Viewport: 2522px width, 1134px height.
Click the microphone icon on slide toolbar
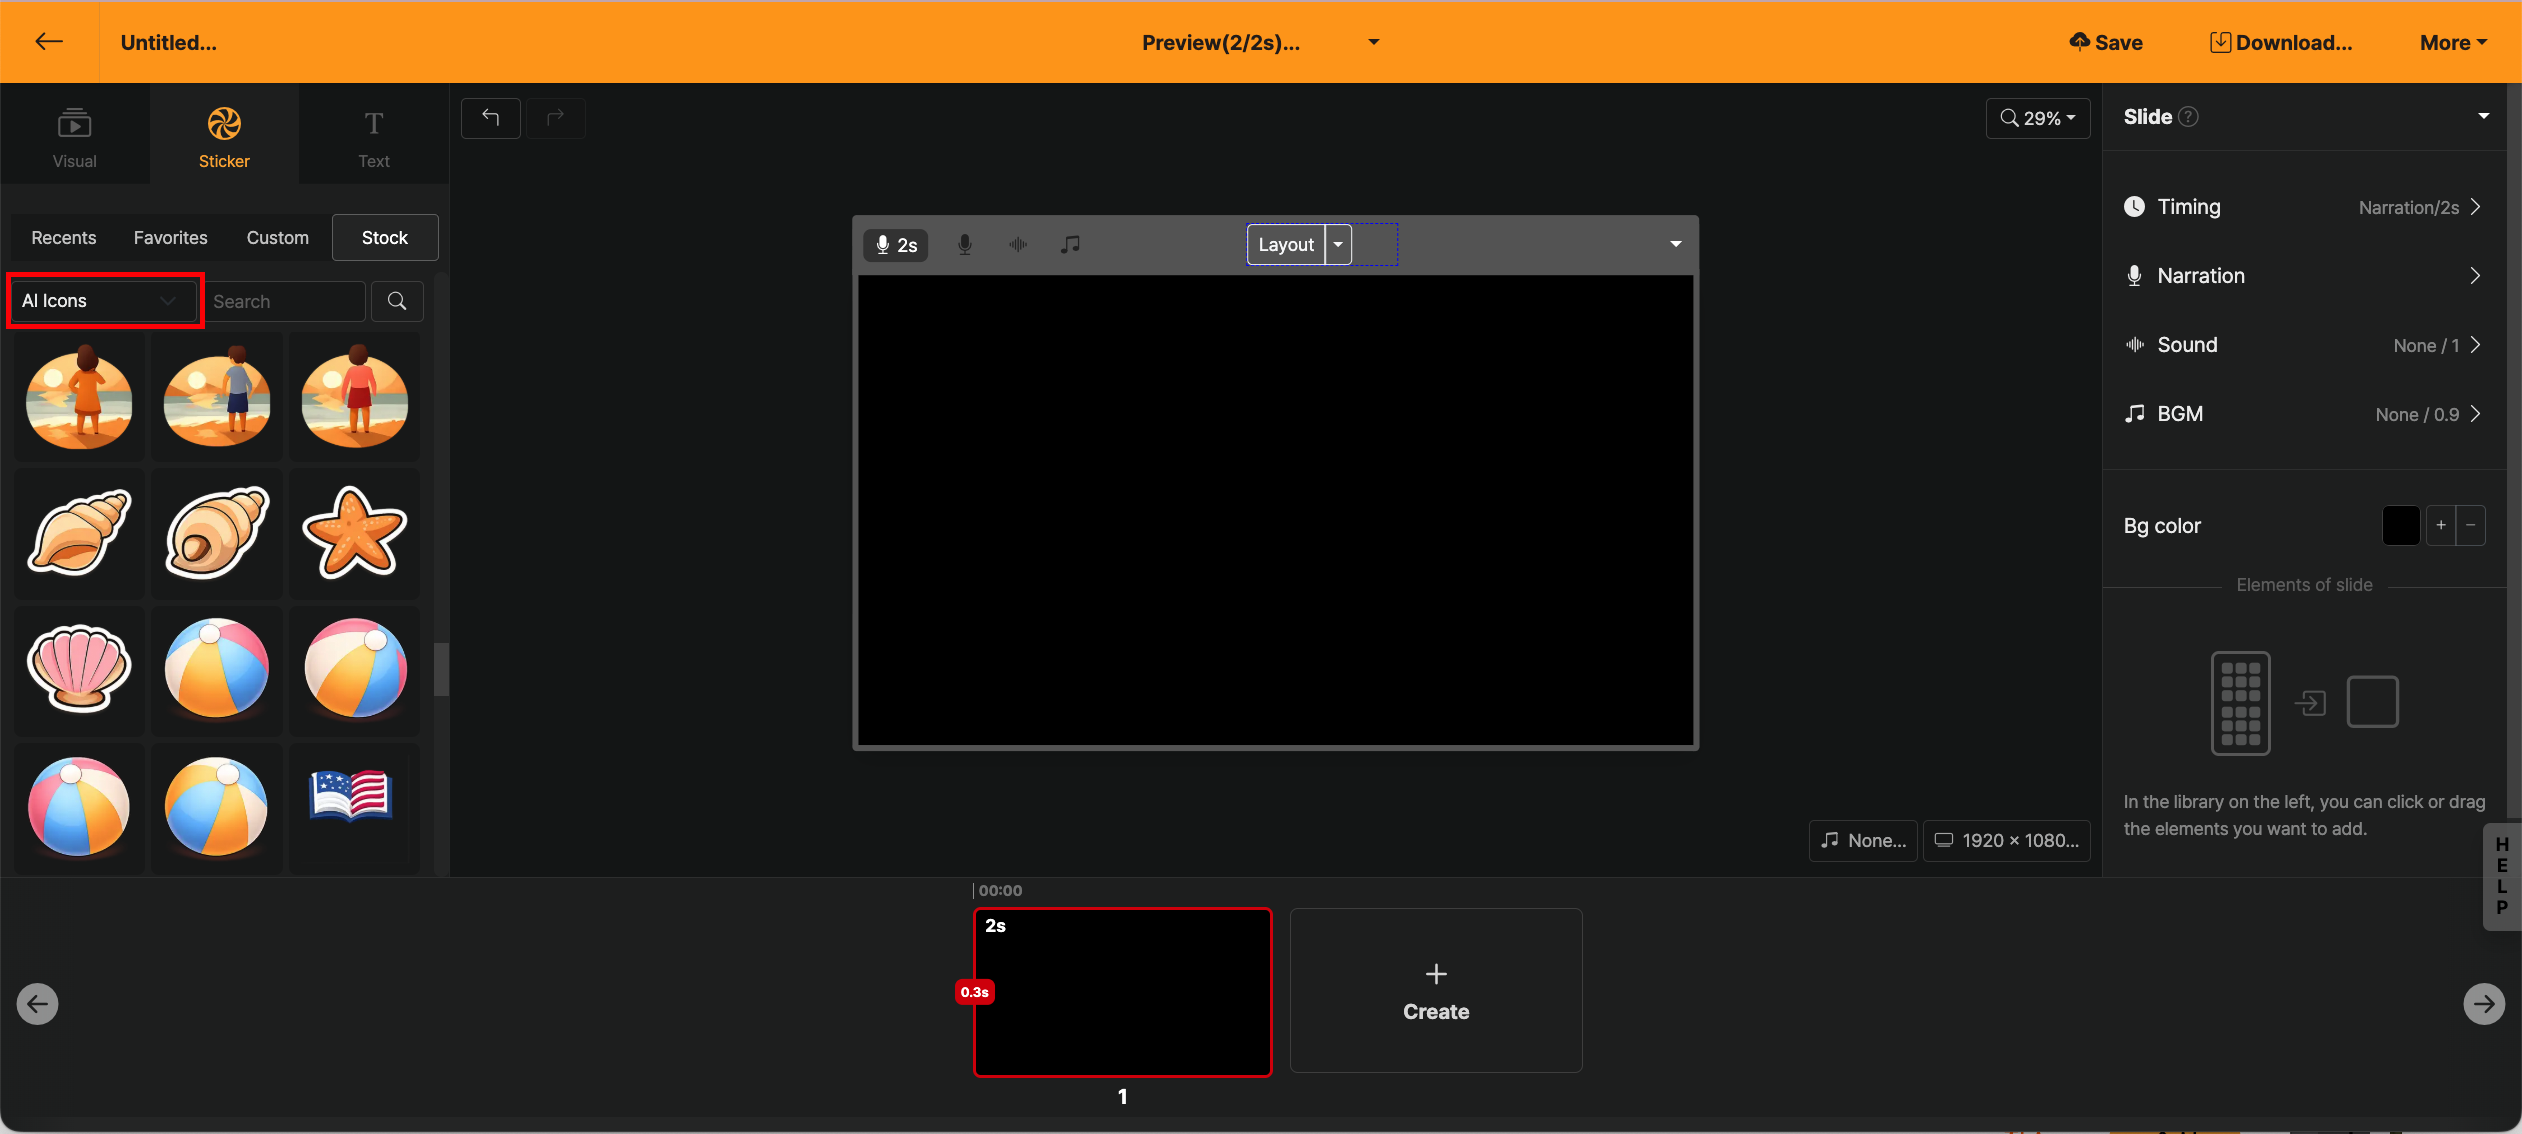point(964,244)
